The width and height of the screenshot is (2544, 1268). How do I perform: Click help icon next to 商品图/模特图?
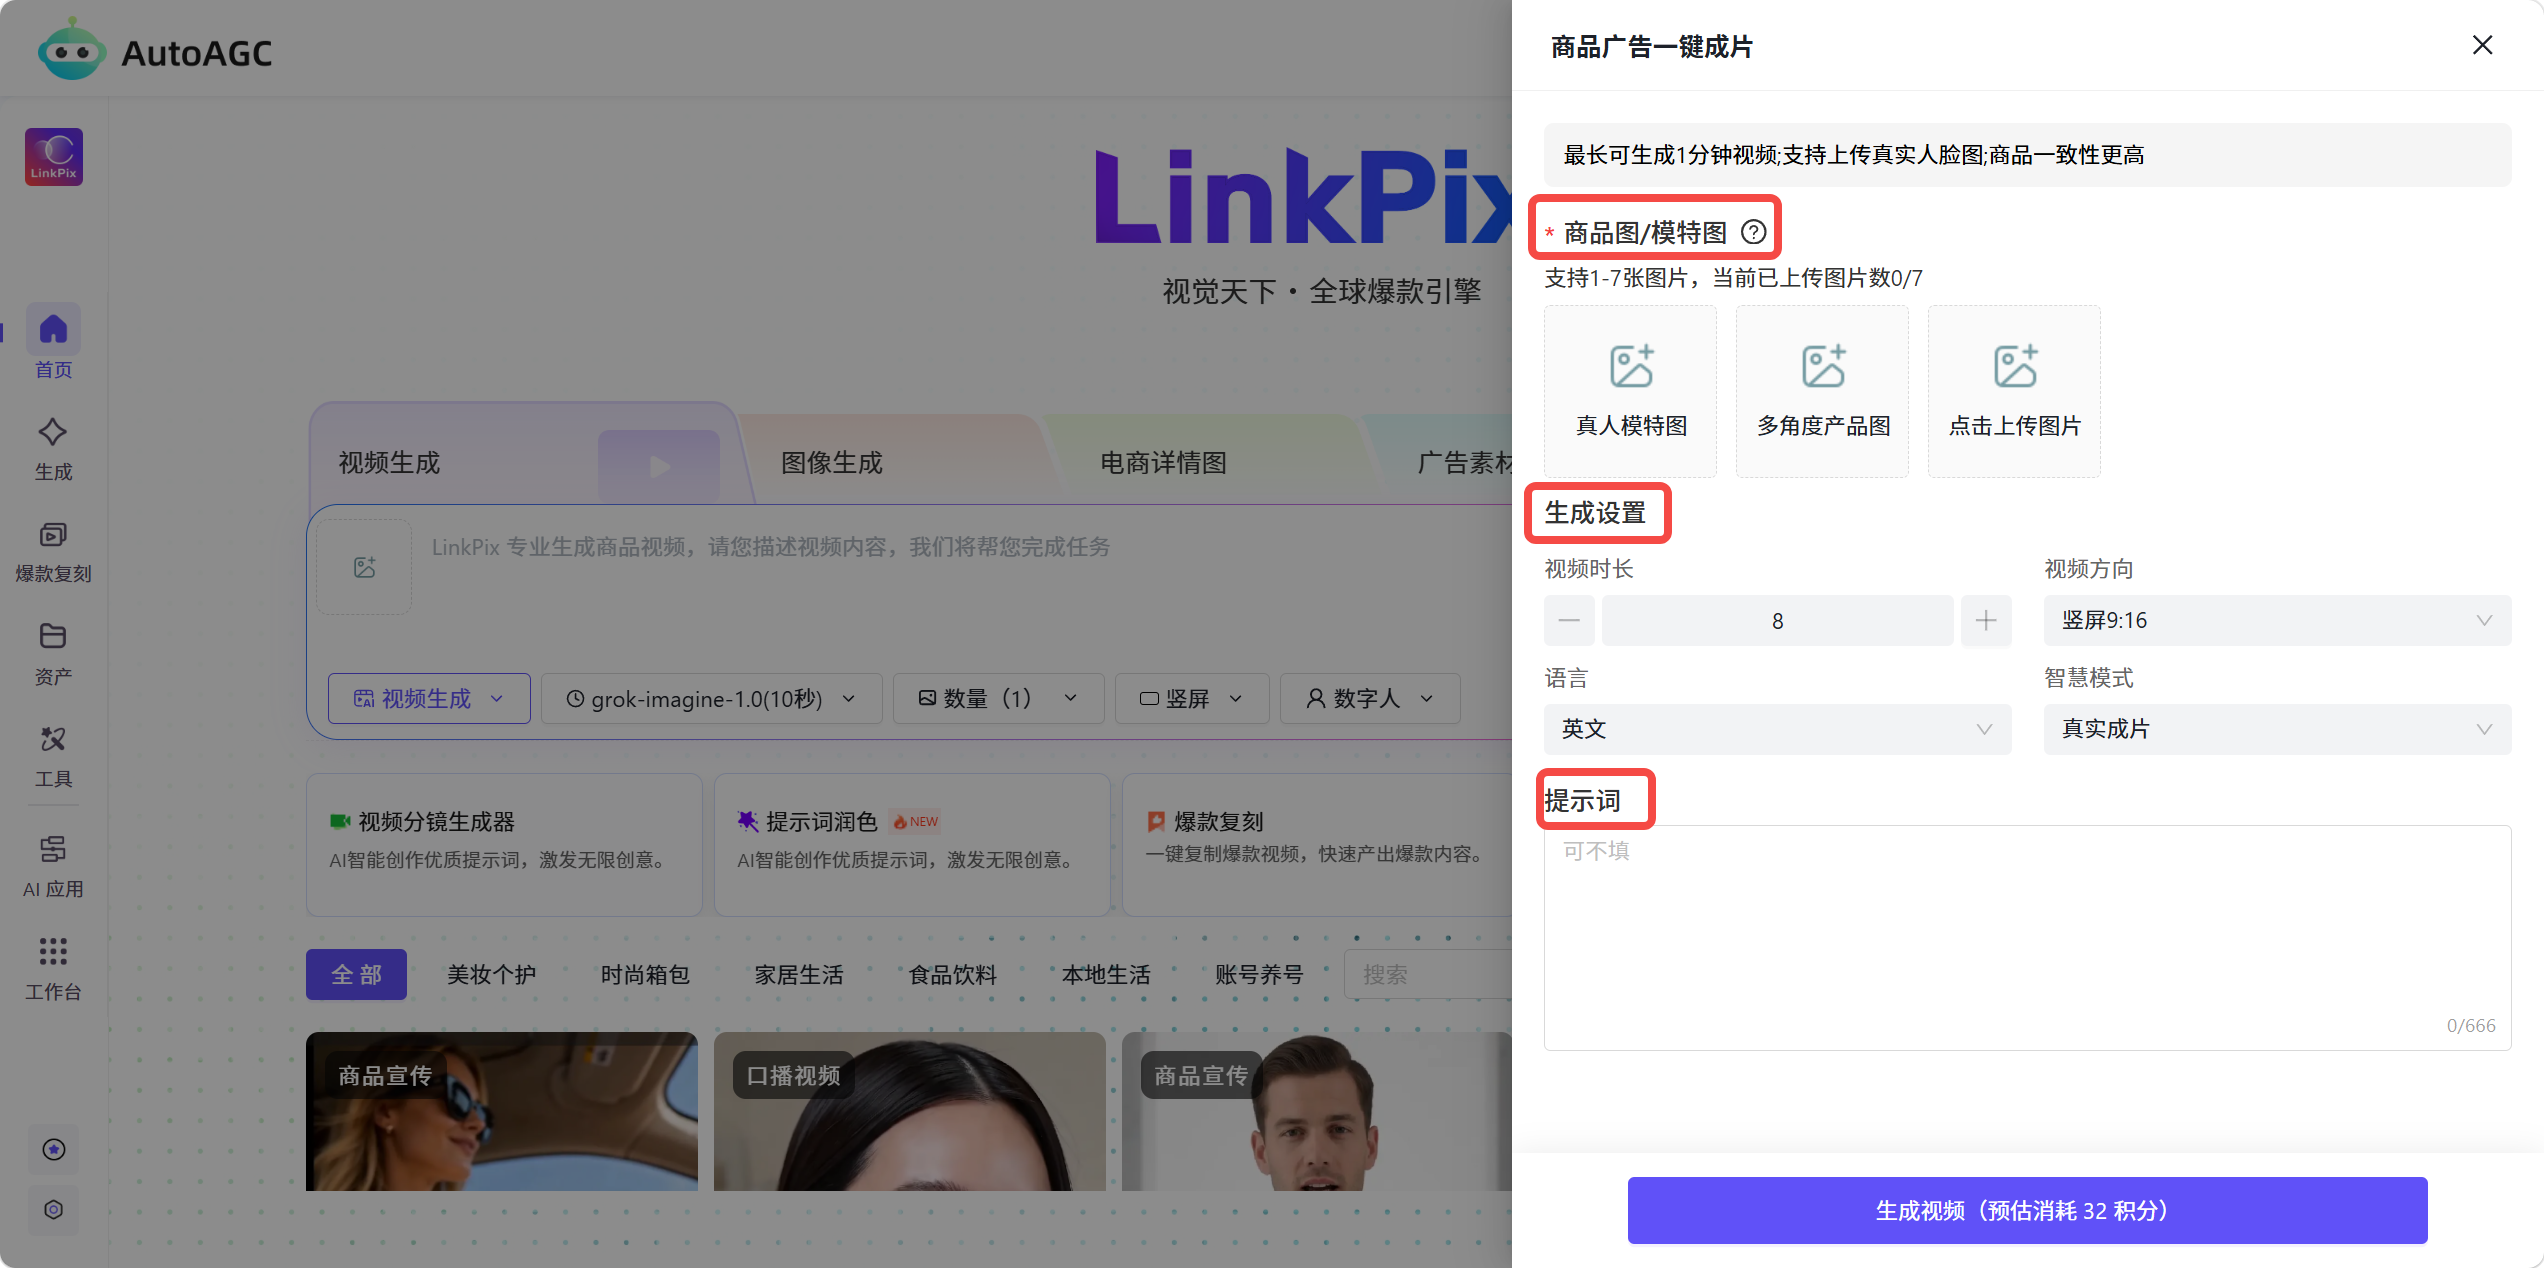(1753, 232)
